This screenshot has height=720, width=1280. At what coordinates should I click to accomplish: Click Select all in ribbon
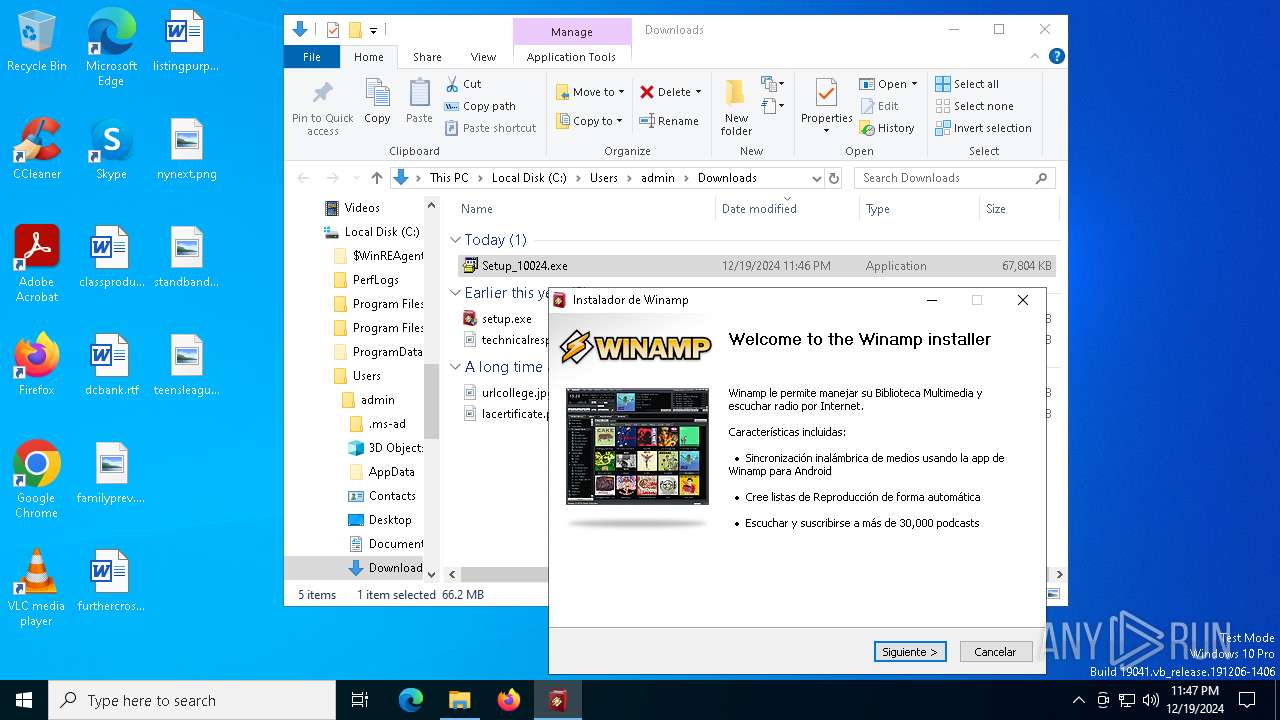tap(967, 84)
